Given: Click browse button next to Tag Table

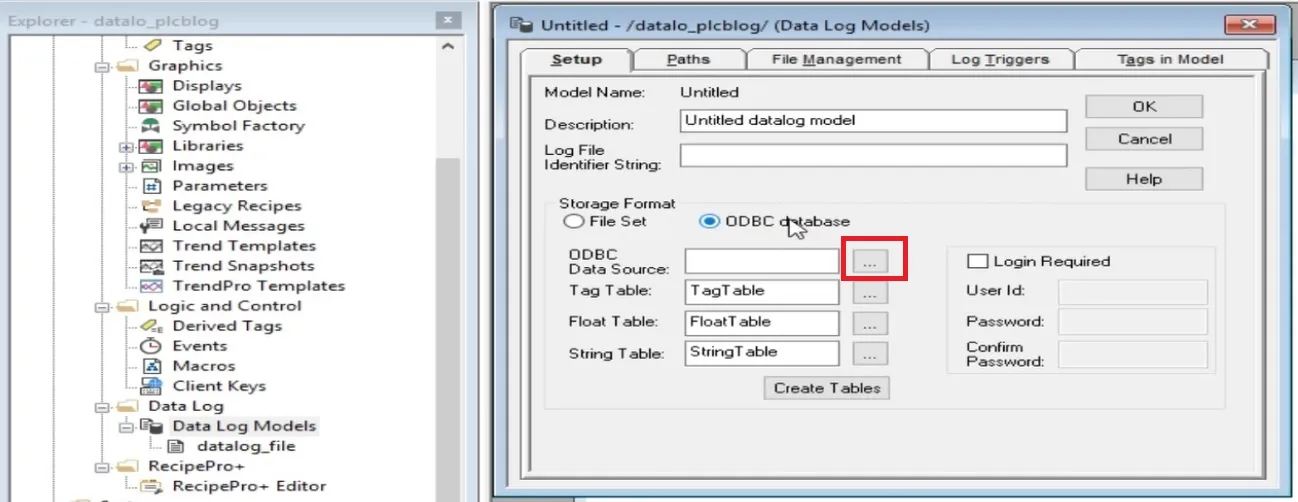Looking at the screenshot, I should click(x=870, y=293).
